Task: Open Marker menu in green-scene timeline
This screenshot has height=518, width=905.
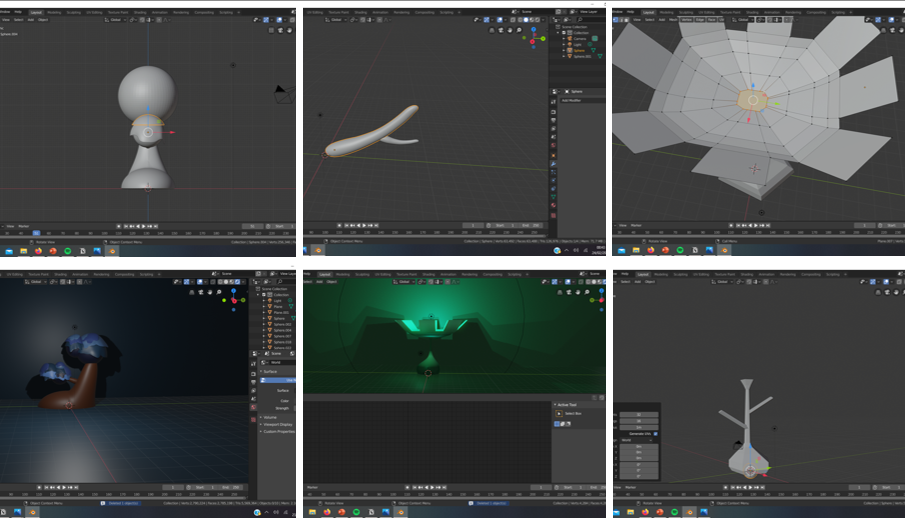Action: (312, 487)
